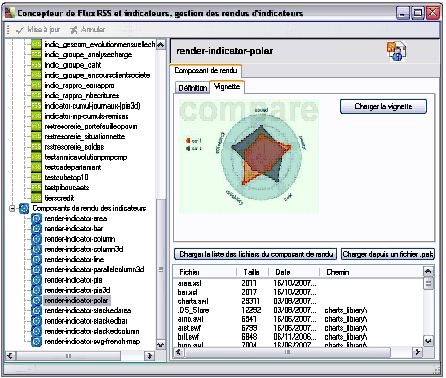Select the Vignette tab
Image resolution: width=446 pixels, height=378 pixels.
pyautogui.click(x=227, y=87)
